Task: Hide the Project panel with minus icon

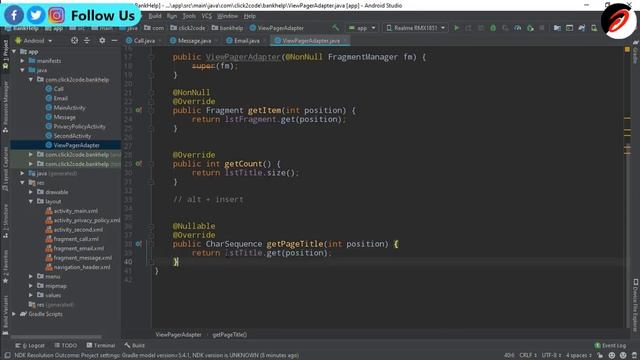Action: (114, 40)
